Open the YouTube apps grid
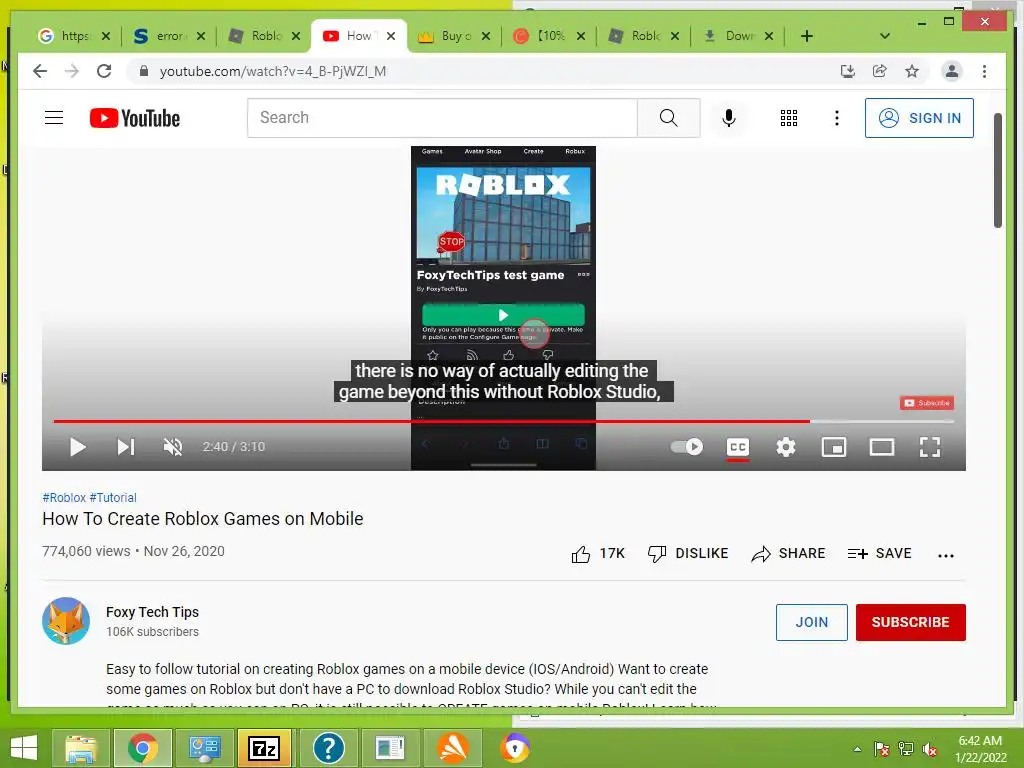 pos(788,118)
